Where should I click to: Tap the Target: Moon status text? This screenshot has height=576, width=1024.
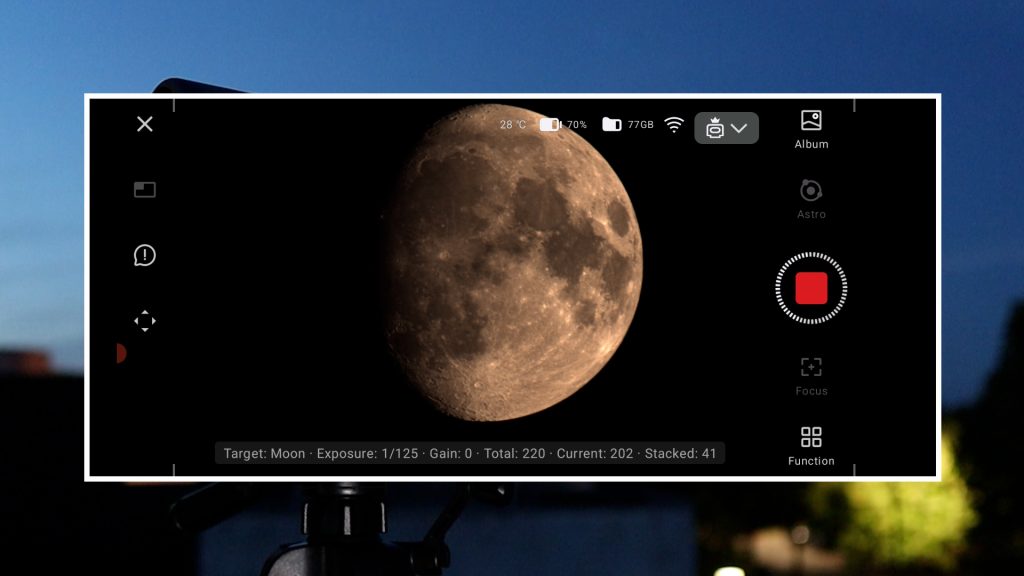(x=264, y=453)
